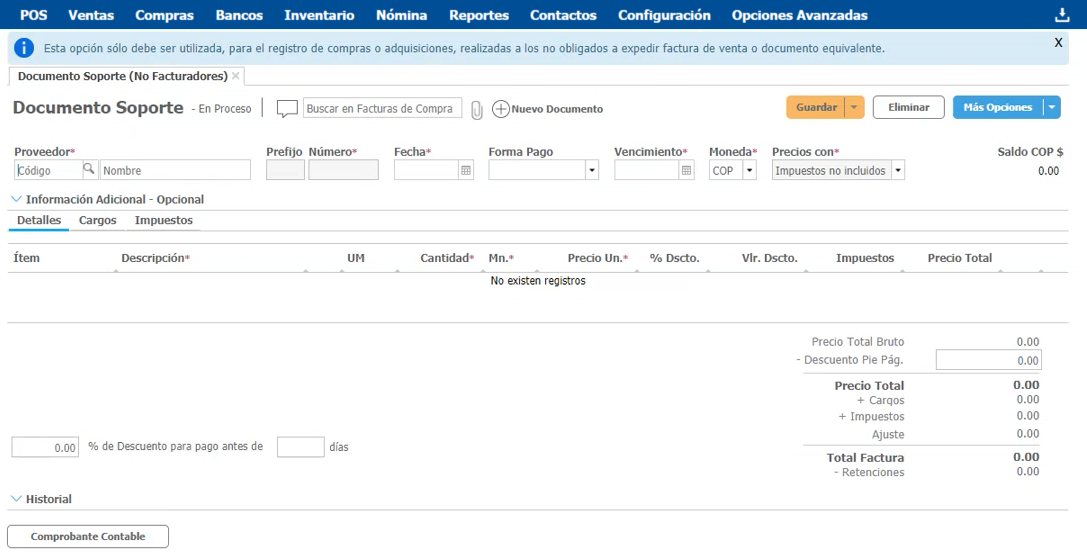Click the paperclip attachment icon
1087x559 pixels.
click(x=477, y=109)
